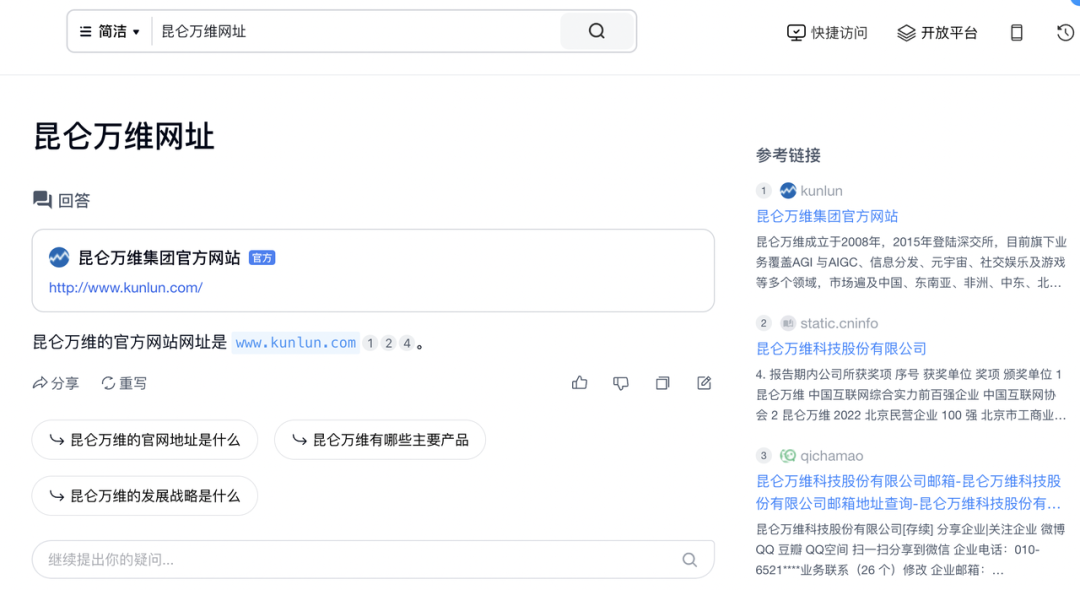Click the edit pencil icon
The height and width of the screenshot is (590, 1080).
pyautogui.click(x=703, y=383)
